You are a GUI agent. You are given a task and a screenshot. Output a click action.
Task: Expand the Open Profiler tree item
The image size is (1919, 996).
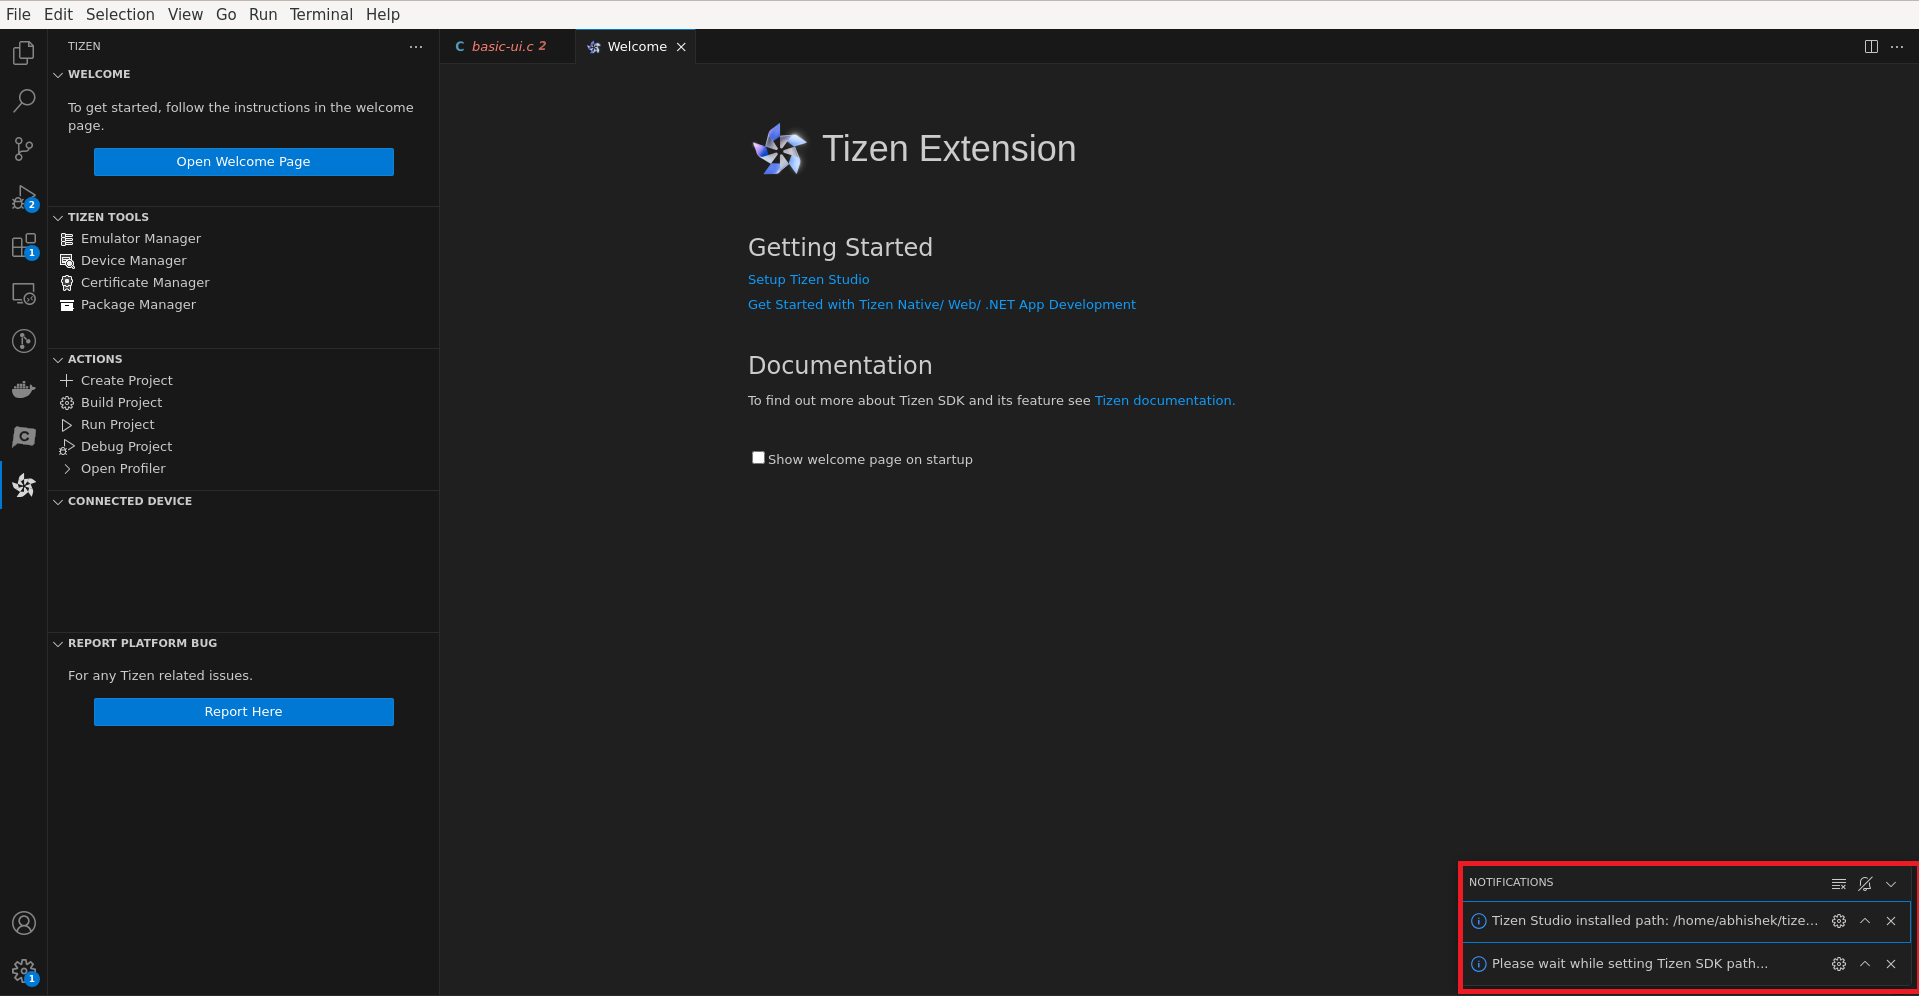67,469
